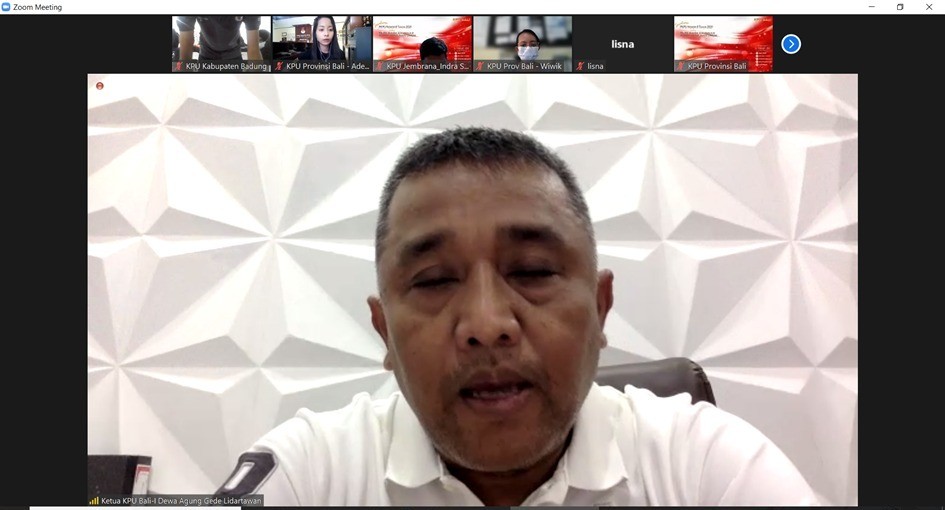This screenshot has height=510, width=945.
Task: Click signal strength icon beside Ketua KPU Bali
Action: (94, 500)
